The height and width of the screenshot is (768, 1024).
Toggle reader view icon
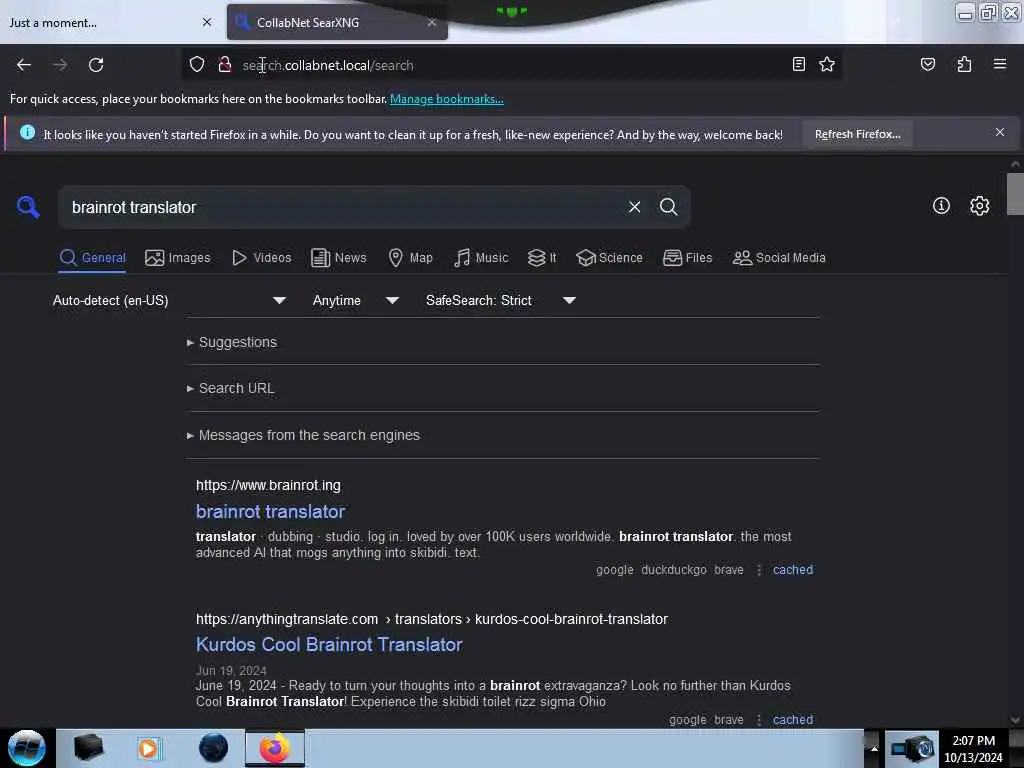point(798,64)
